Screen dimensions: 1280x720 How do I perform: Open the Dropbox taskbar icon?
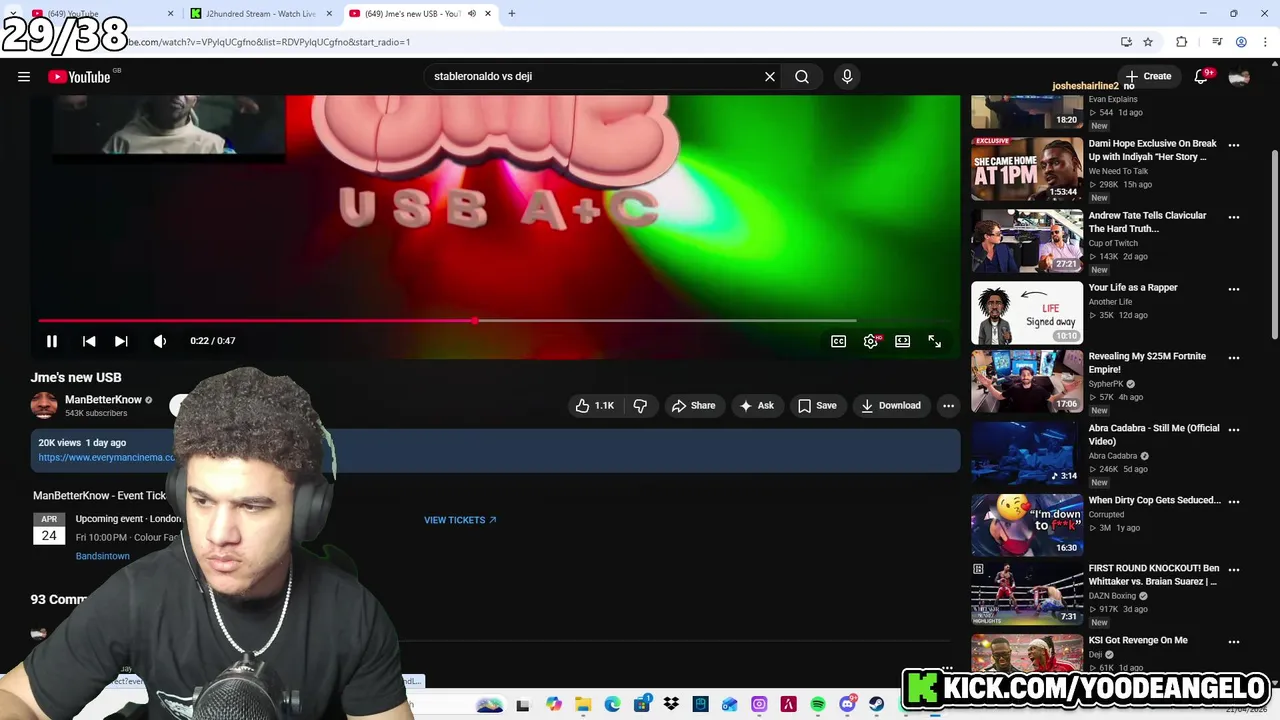pos(671,705)
